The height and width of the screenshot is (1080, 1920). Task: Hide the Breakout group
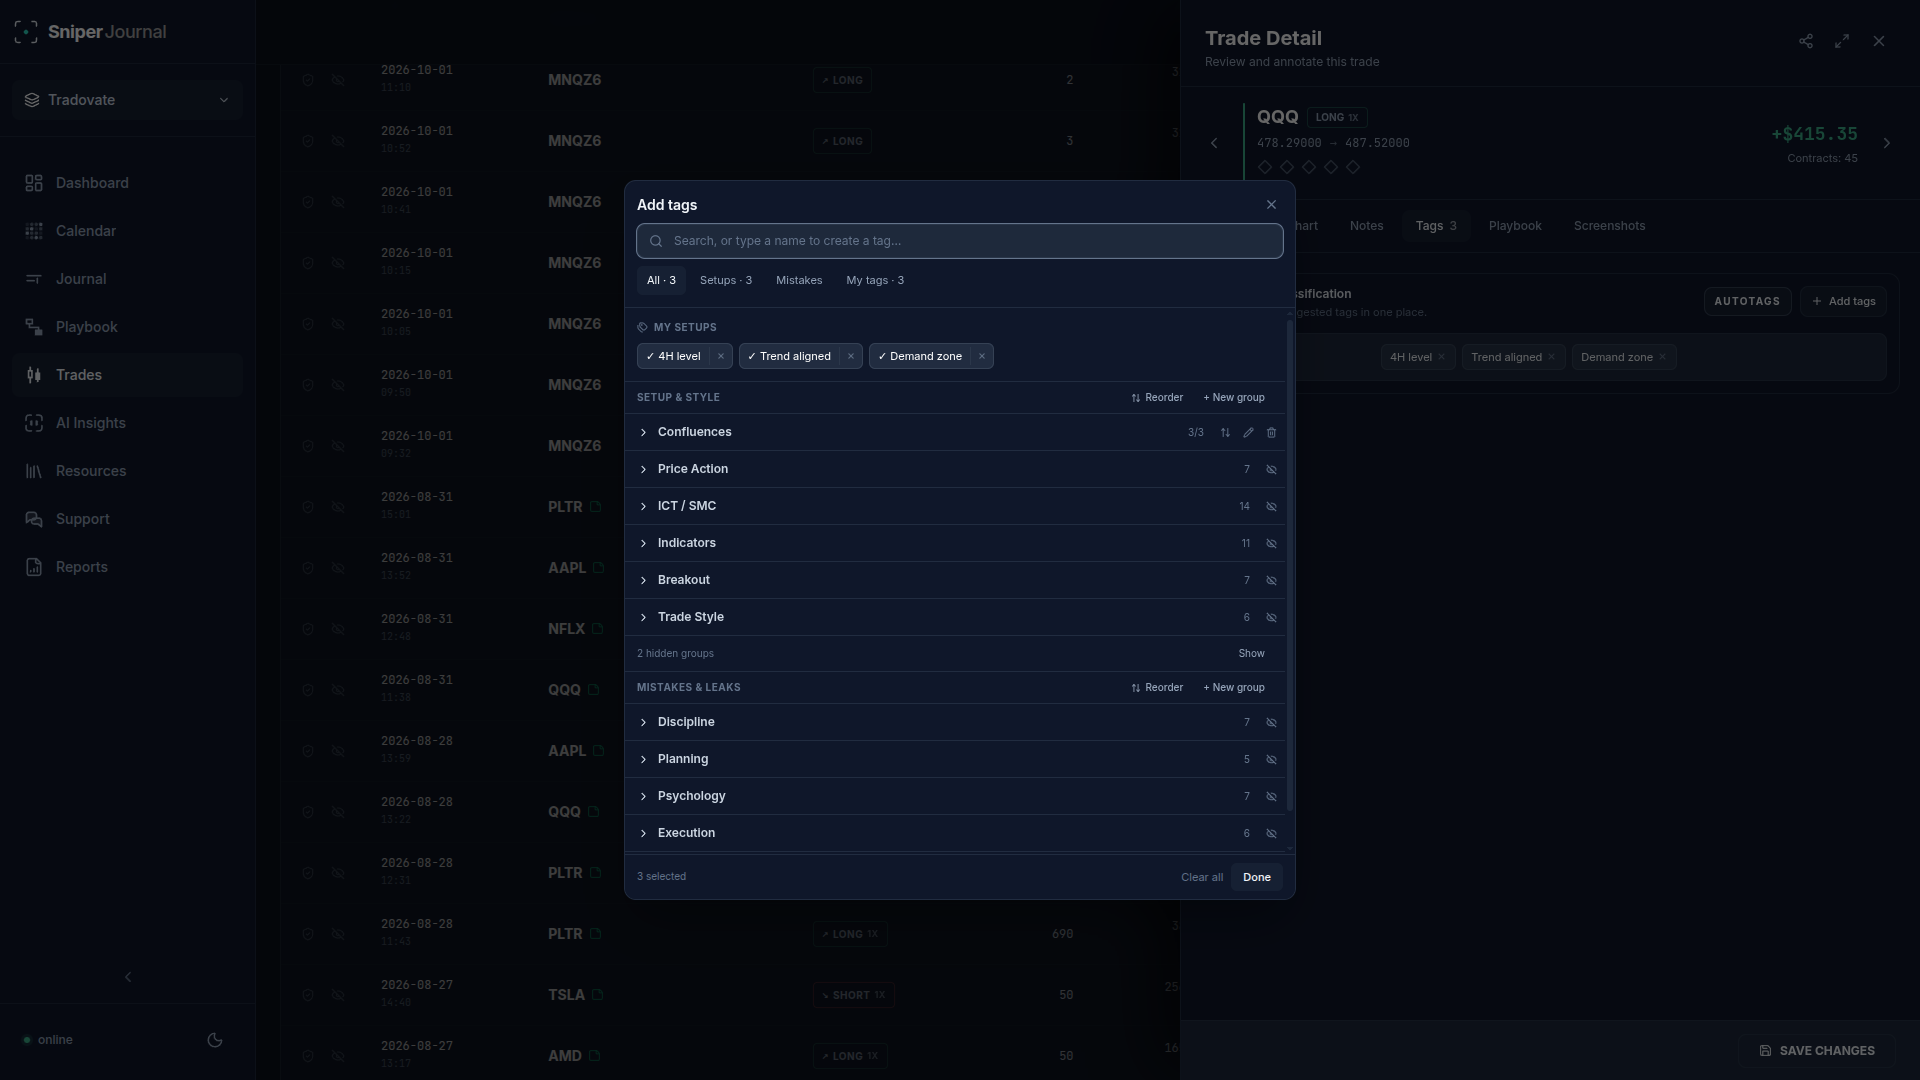coord(1272,581)
